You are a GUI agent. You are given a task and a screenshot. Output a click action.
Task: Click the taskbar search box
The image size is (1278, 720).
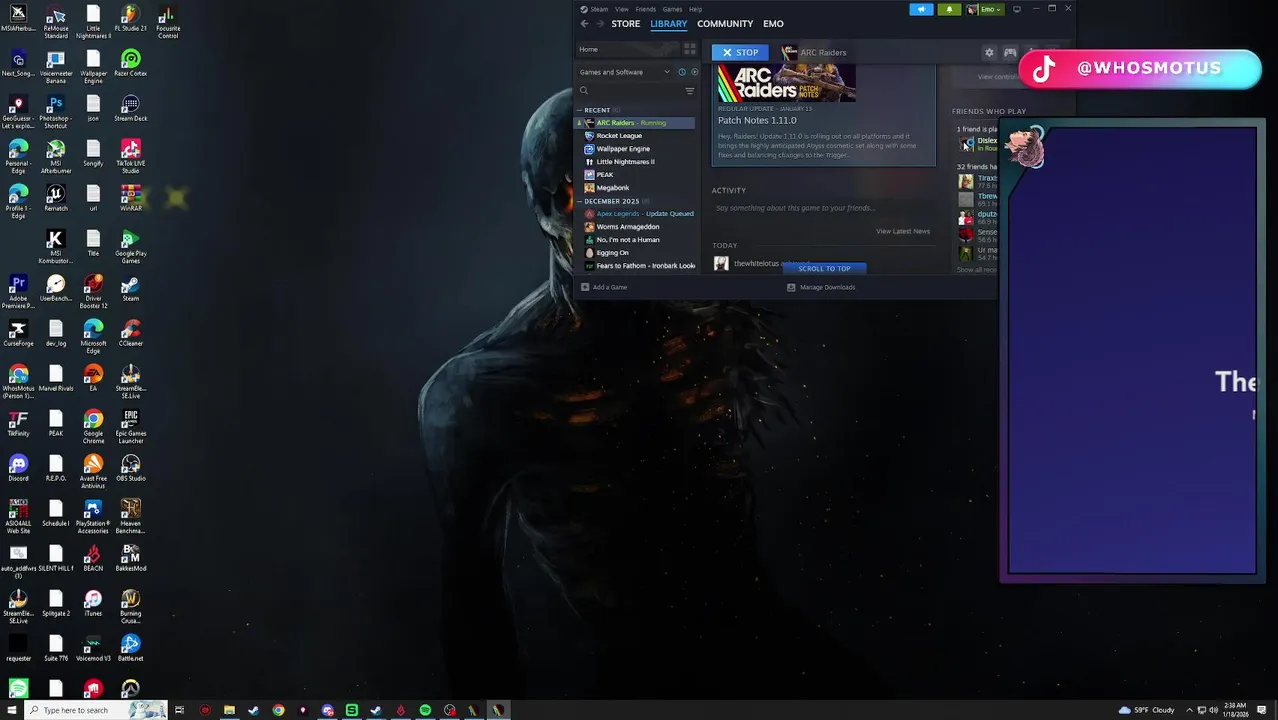click(x=95, y=710)
